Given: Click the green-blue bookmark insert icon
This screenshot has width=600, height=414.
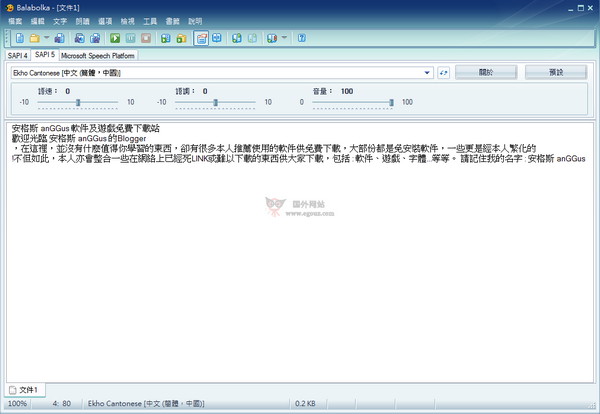Looking at the screenshot, I should pos(236,38).
